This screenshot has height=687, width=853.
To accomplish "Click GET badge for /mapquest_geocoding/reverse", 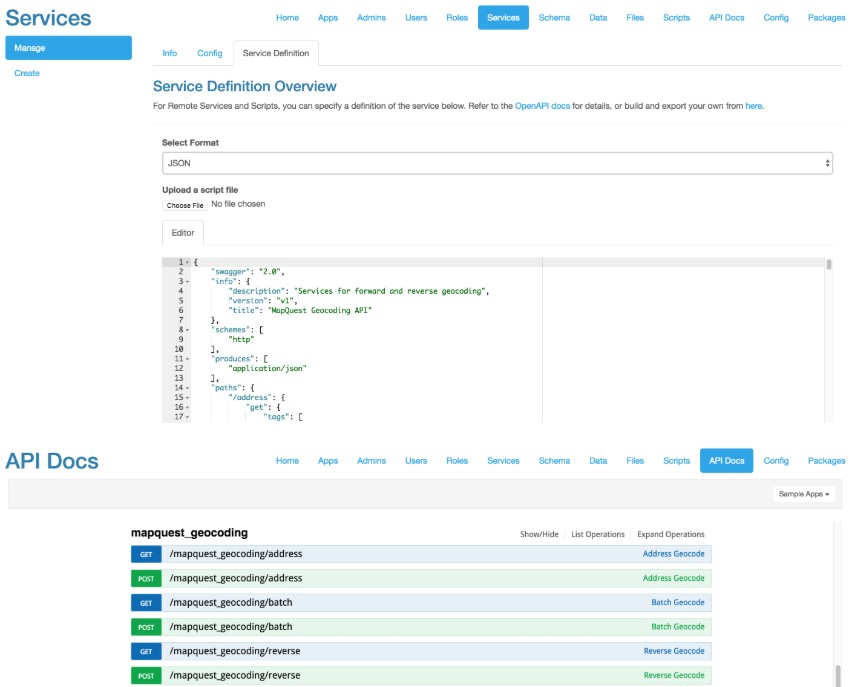I will [x=146, y=651].
